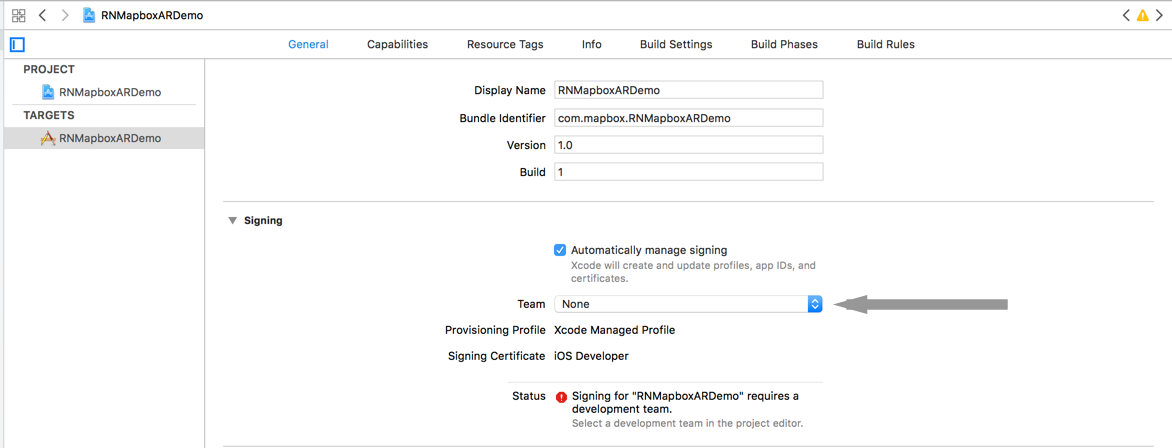Jump to next issue chevron at top right
This screenshot has width=1172, height=448.
[x=1160, y=16]
